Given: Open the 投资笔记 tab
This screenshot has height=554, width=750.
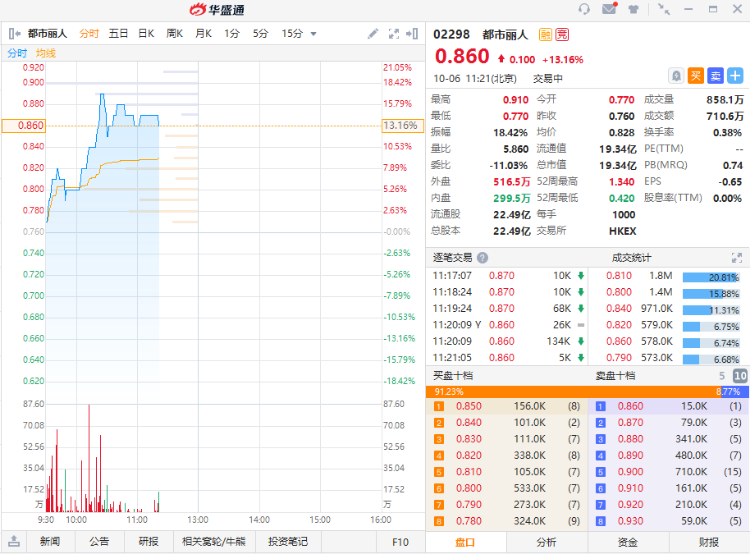Looking at the screenshot, I should (x=288, y=542).
